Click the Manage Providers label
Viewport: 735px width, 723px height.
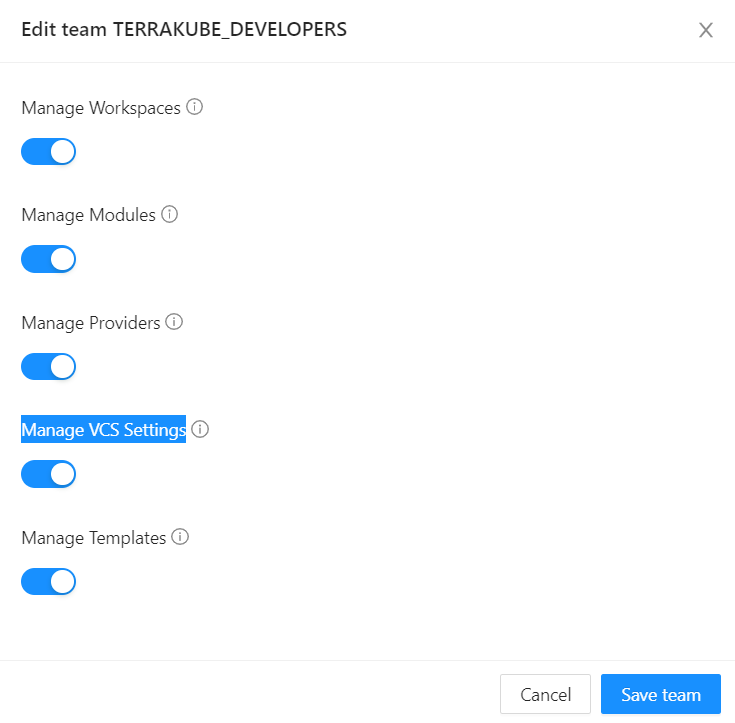pyautogui.click(x=91, y=323)
